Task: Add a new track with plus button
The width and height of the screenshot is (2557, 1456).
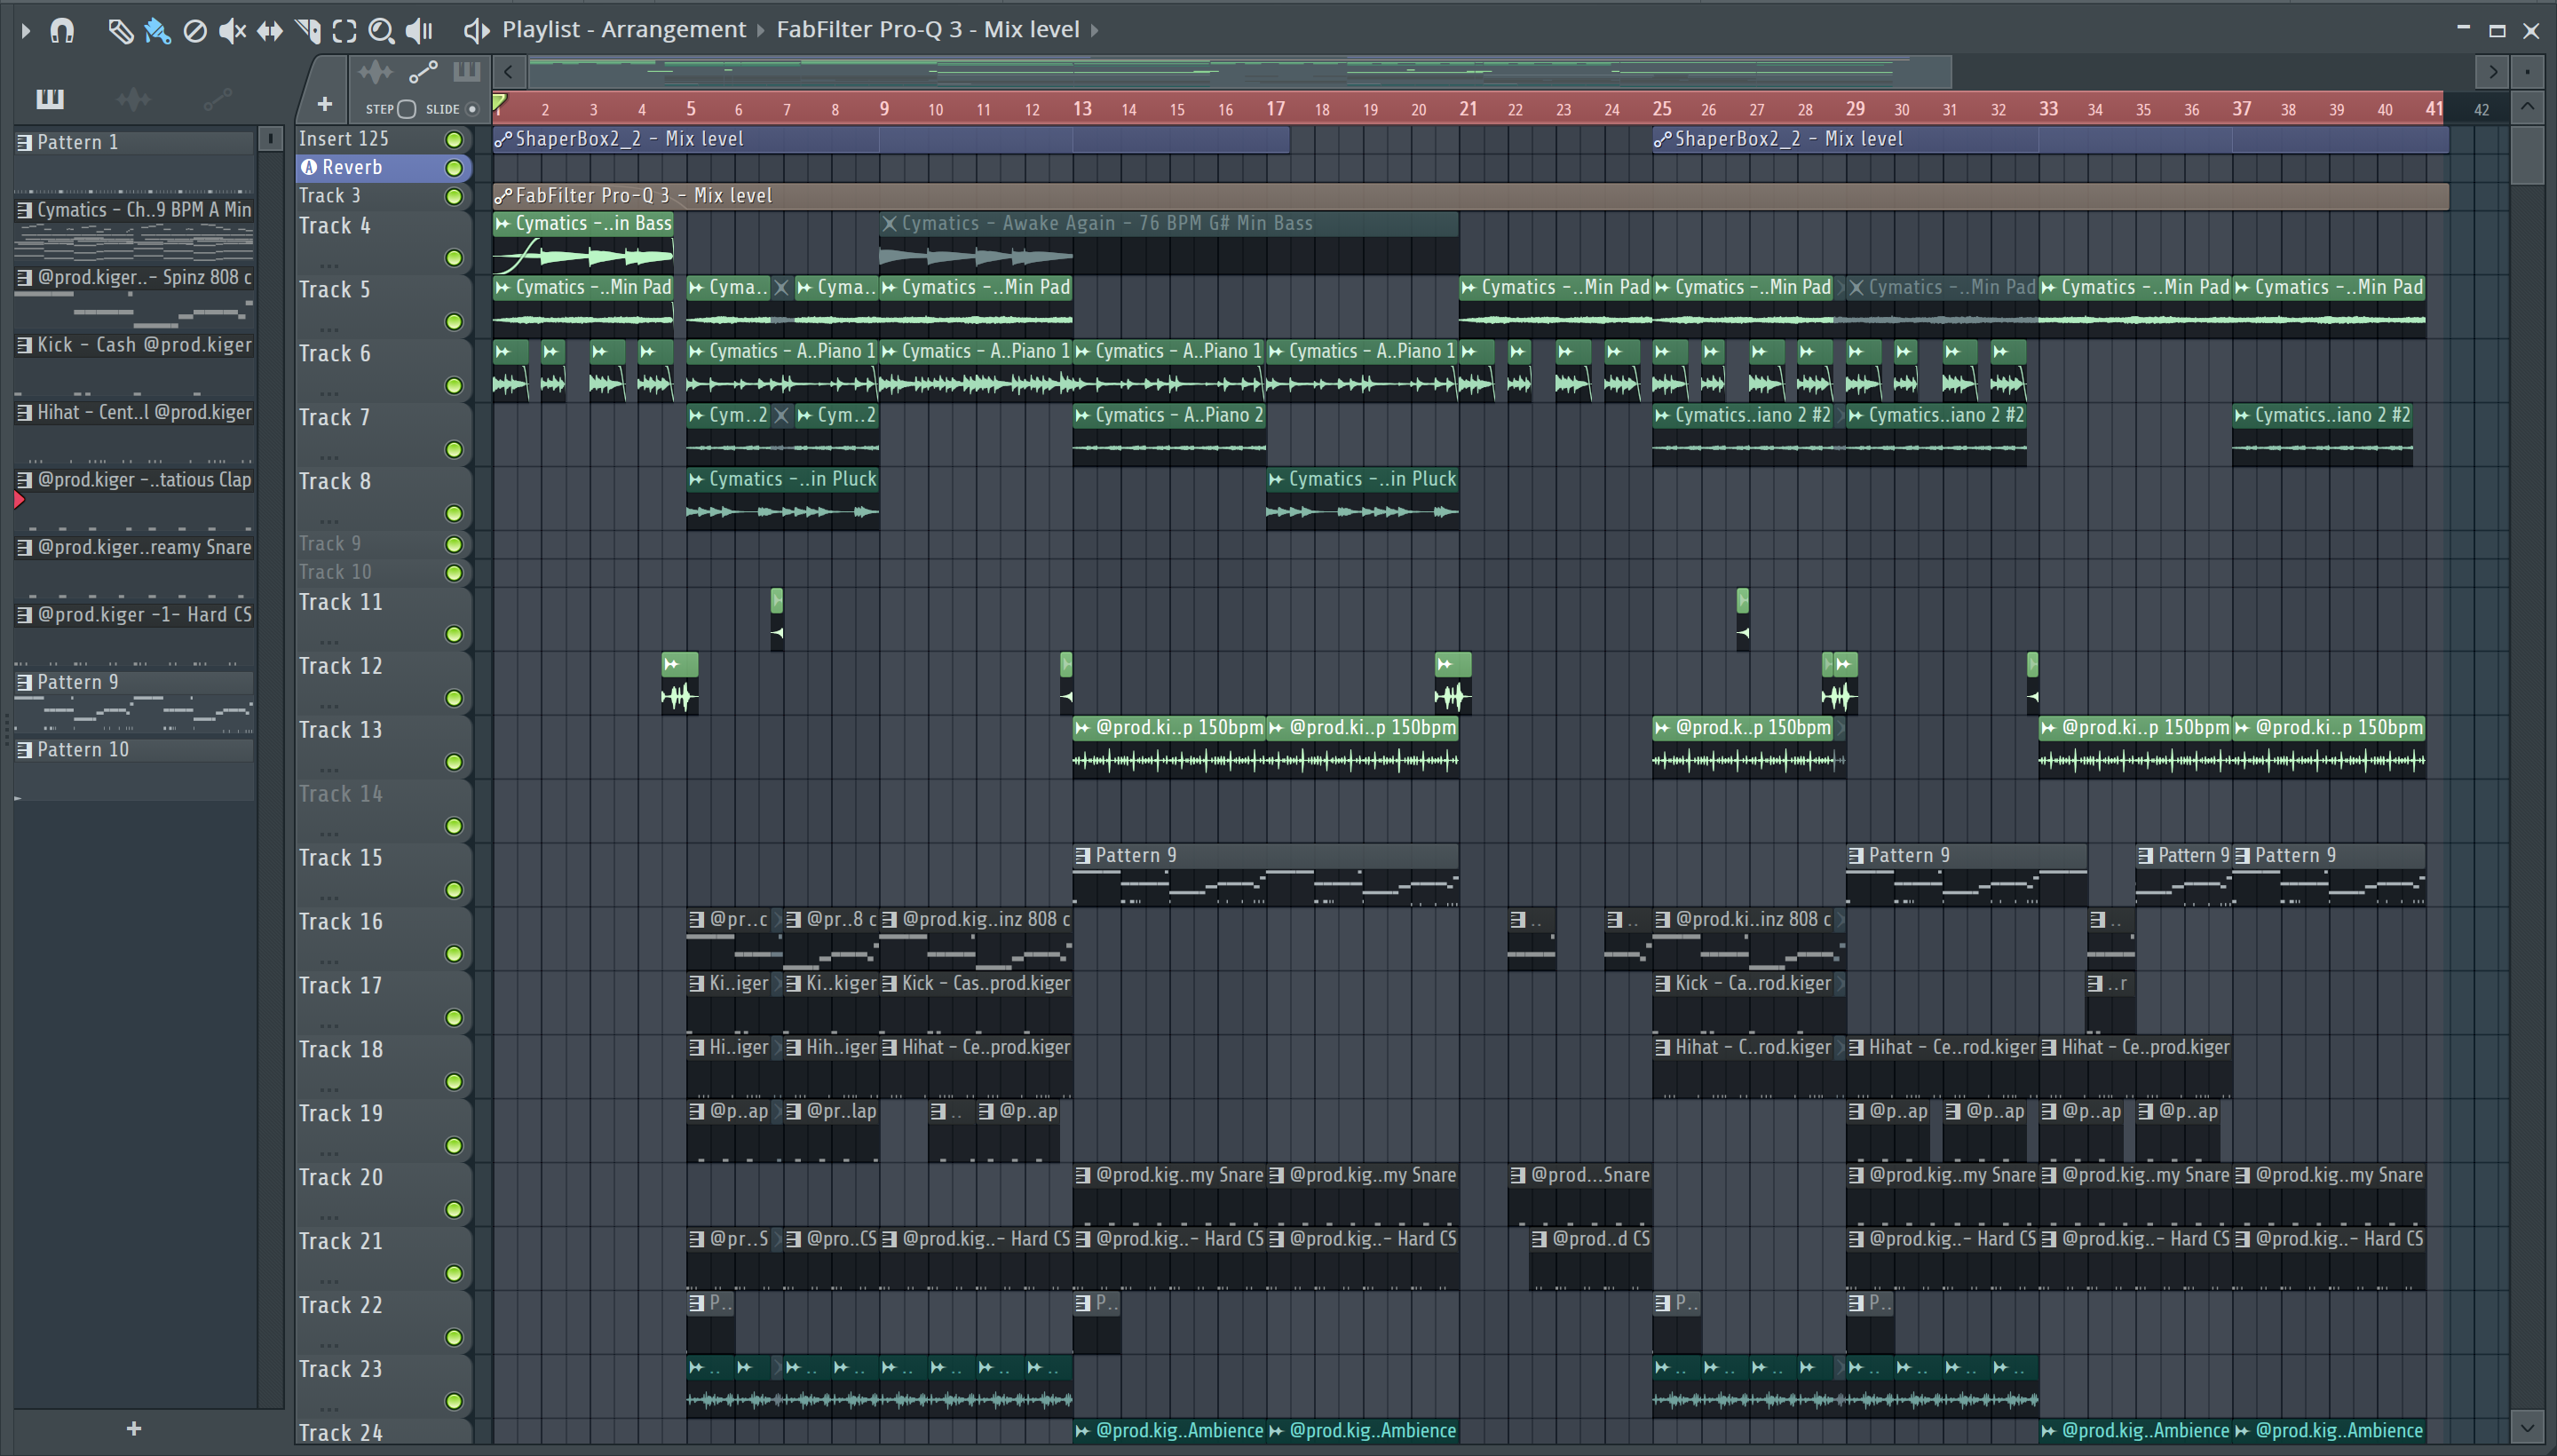Action: 324,104
